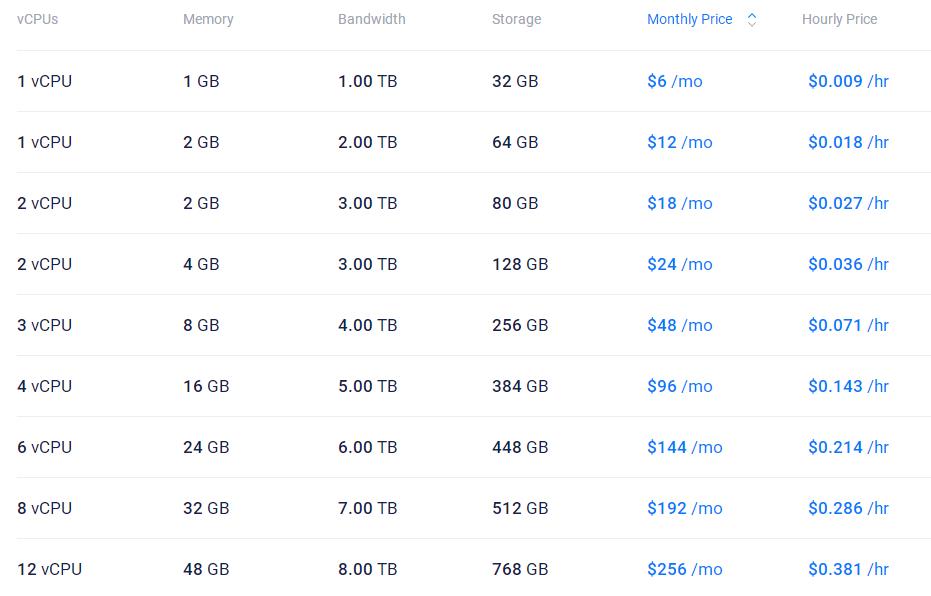Click the Storage column header

516,19
